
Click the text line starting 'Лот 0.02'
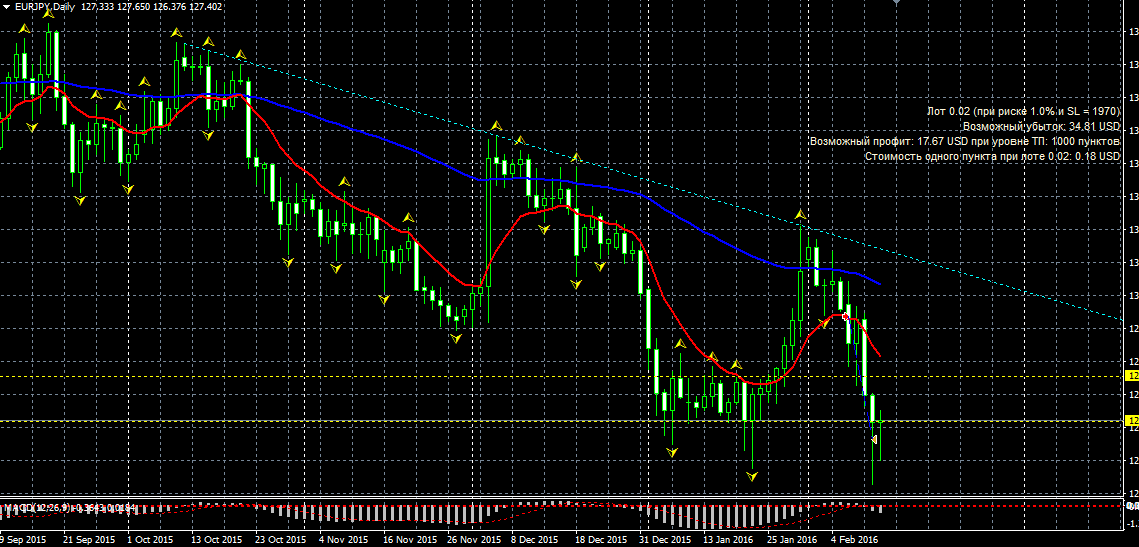pyautogui.click(x=1024, y=111)
